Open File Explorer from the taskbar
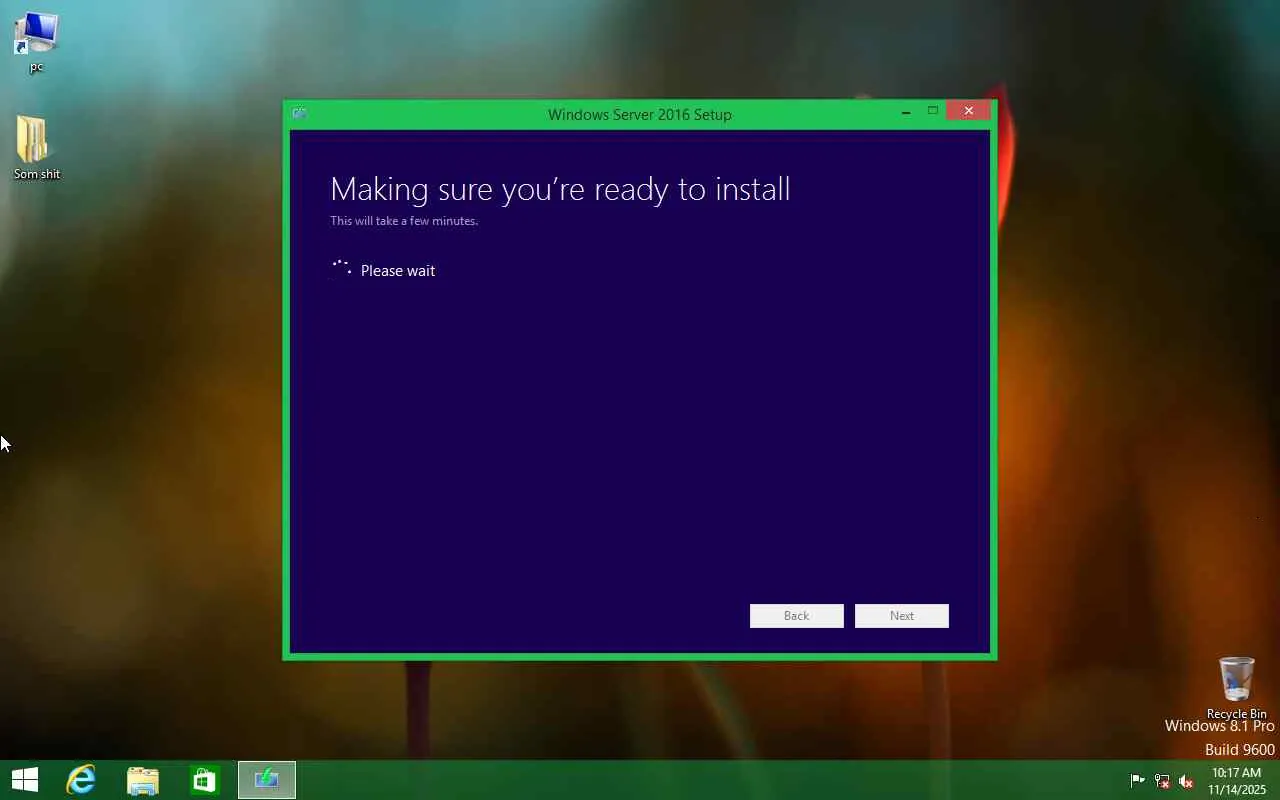Screen dimensions: 1280x800 pos(143,780)
